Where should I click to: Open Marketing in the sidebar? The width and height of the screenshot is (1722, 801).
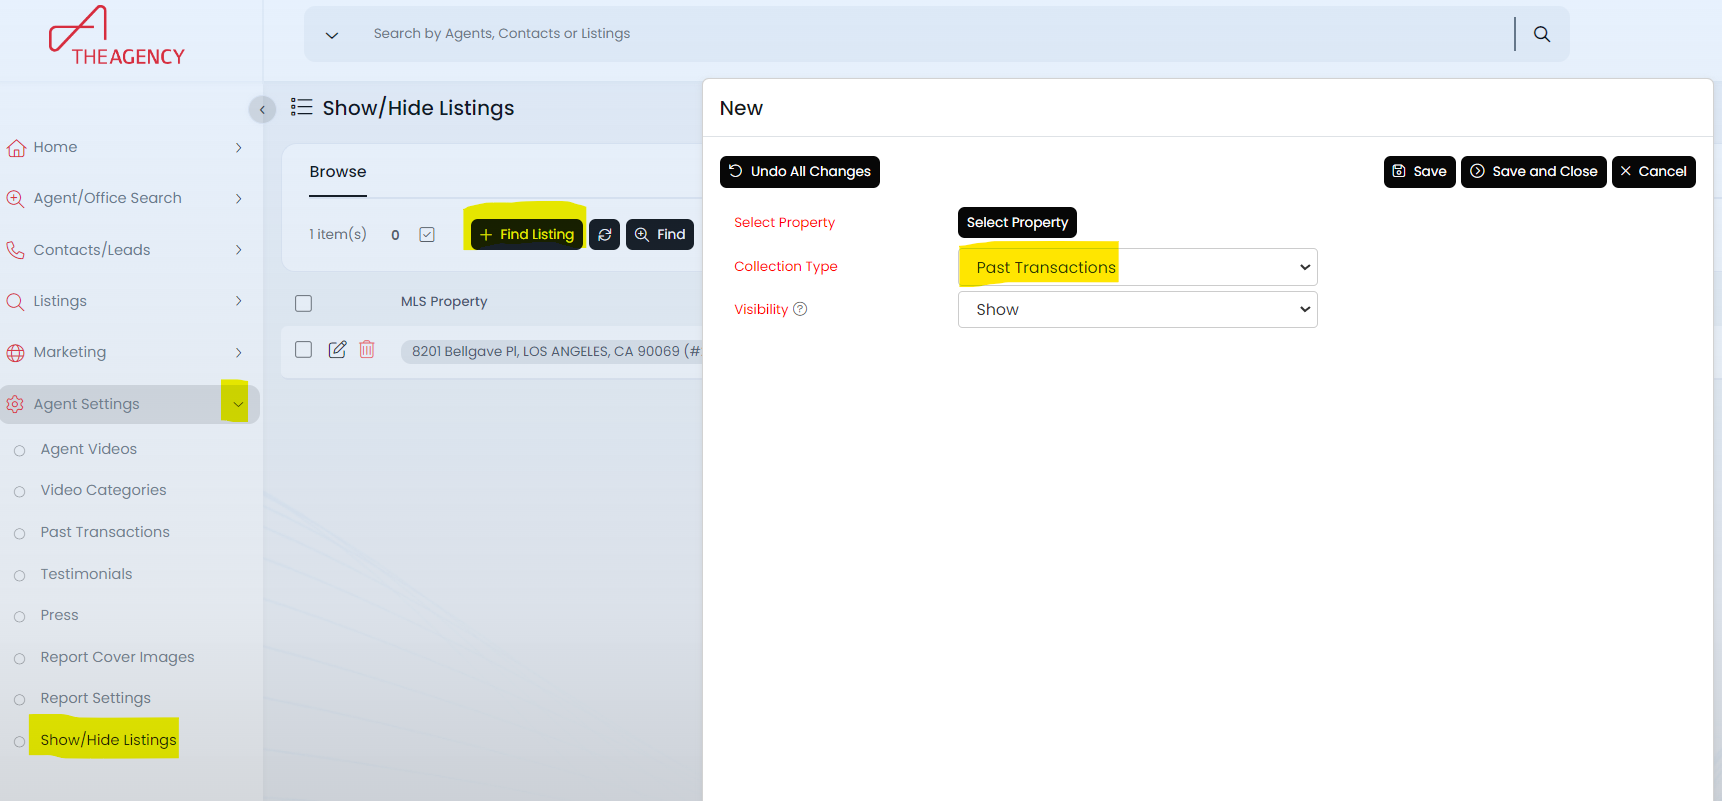69,352
